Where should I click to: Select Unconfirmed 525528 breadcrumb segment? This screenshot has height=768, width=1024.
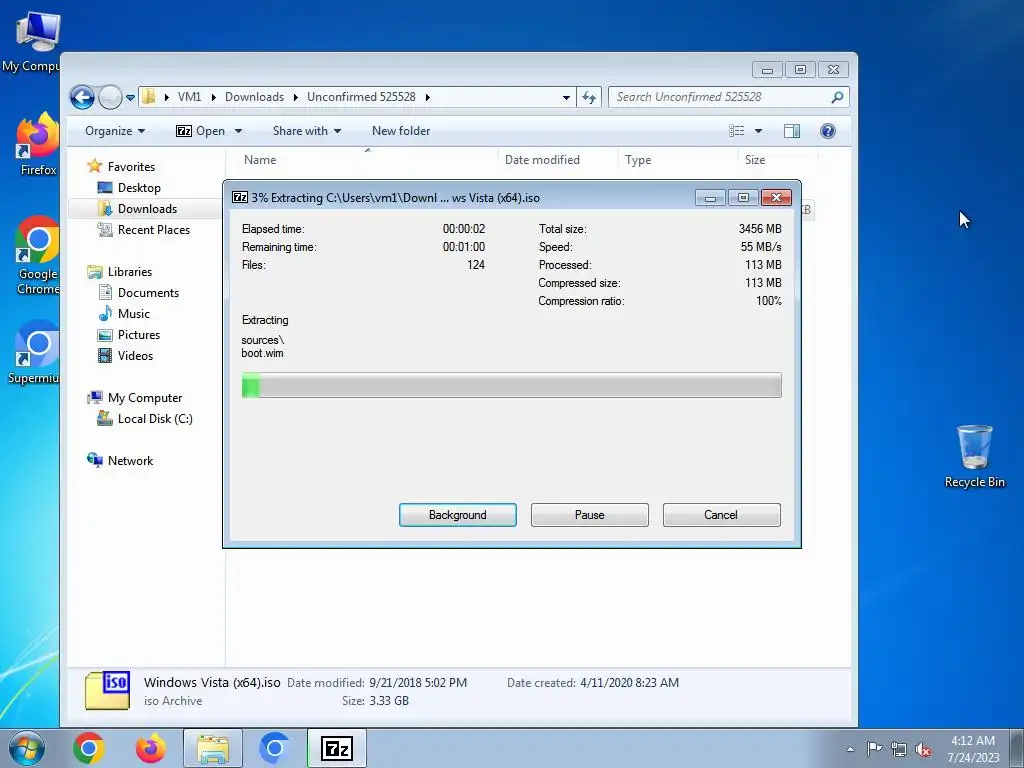pos(361,97)
